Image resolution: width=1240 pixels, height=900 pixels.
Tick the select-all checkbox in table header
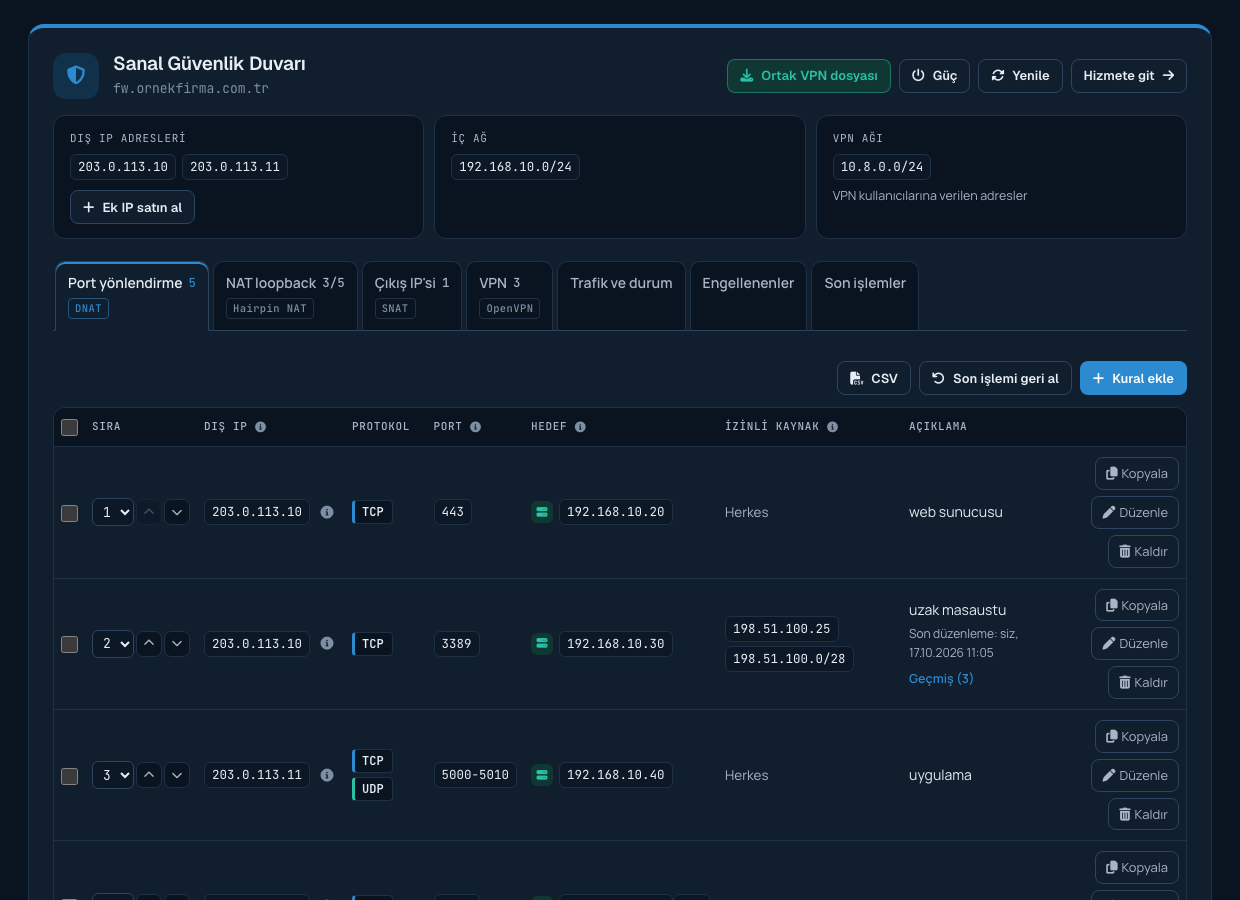pyautogui.click(x=70, y=427)
